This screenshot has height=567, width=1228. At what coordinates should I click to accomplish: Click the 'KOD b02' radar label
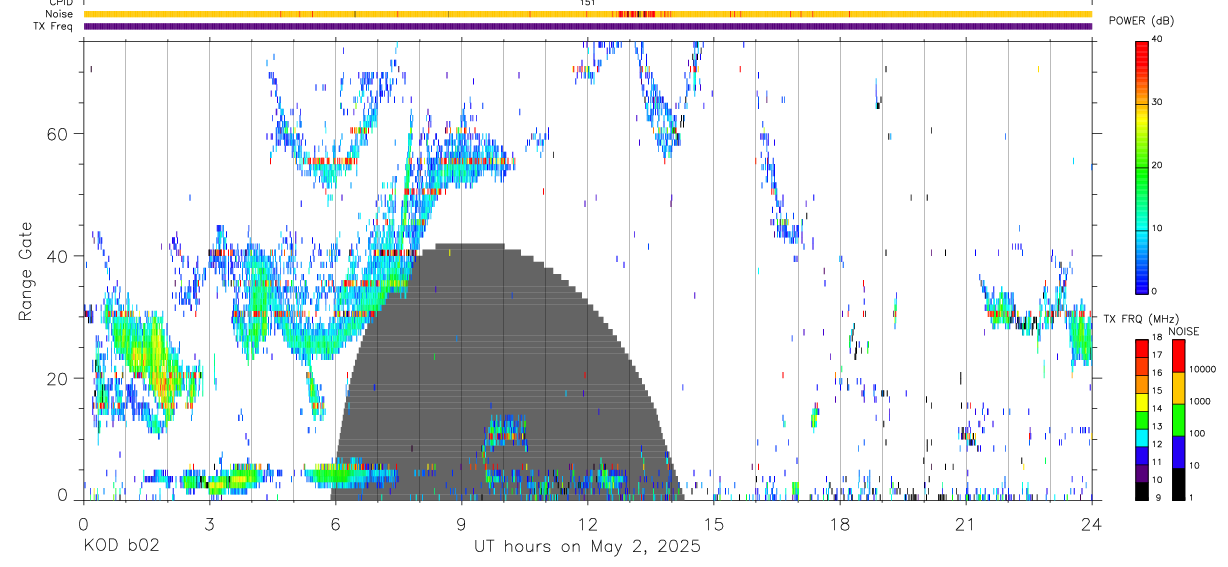click(x=121, y=547)
